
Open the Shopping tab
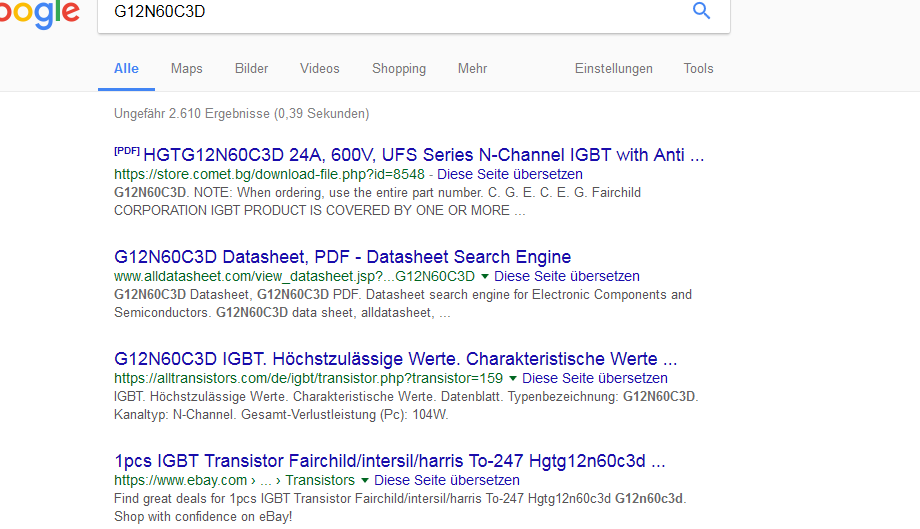point(399,69)
